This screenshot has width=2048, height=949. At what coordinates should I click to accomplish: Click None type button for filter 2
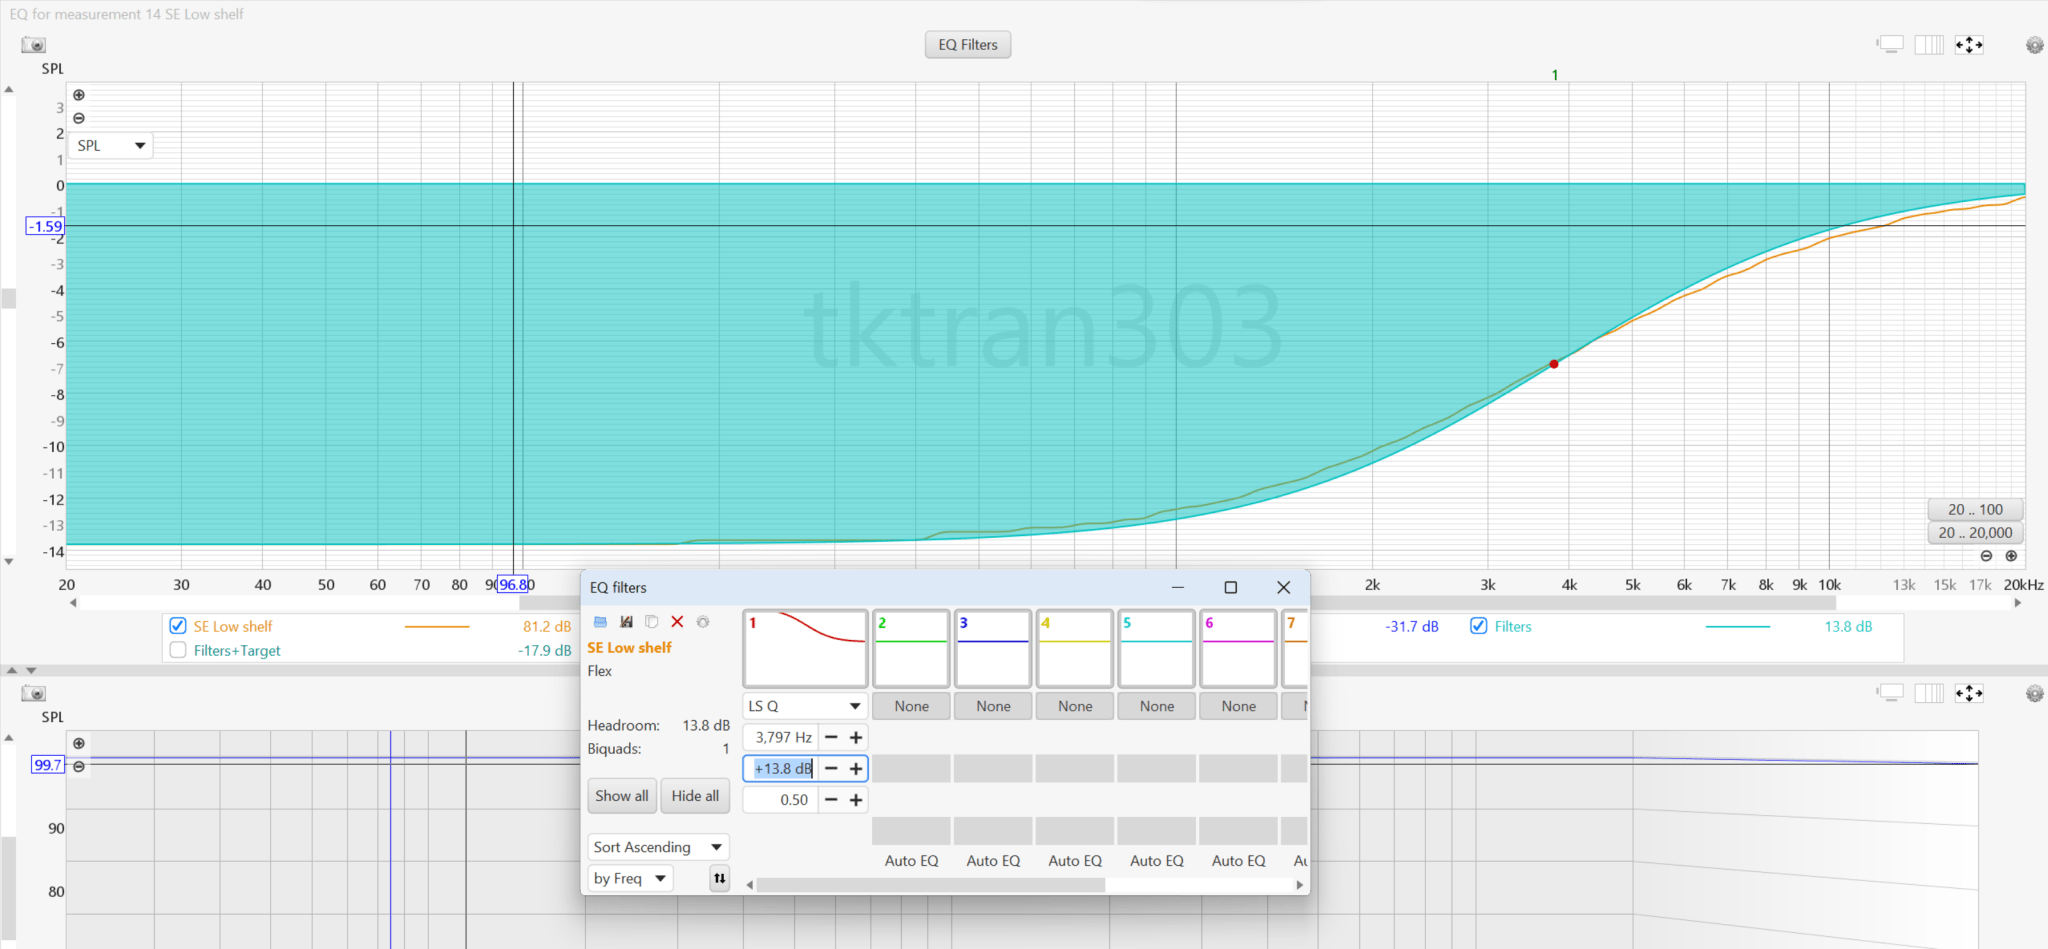tap(911, 706)
